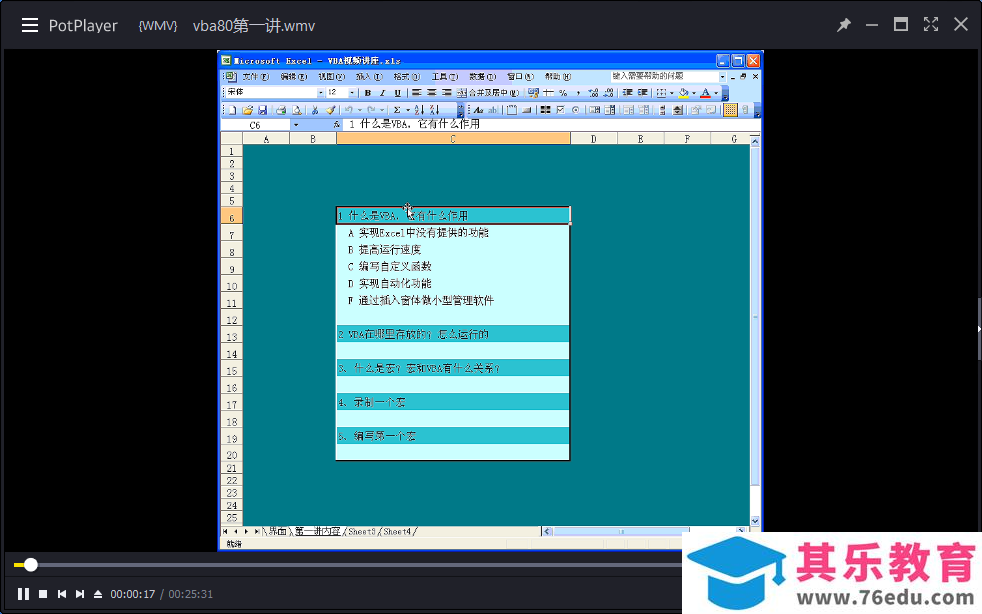Sort ascending A to Z
The image size is (982, 614).
click(x=420, y=110)
